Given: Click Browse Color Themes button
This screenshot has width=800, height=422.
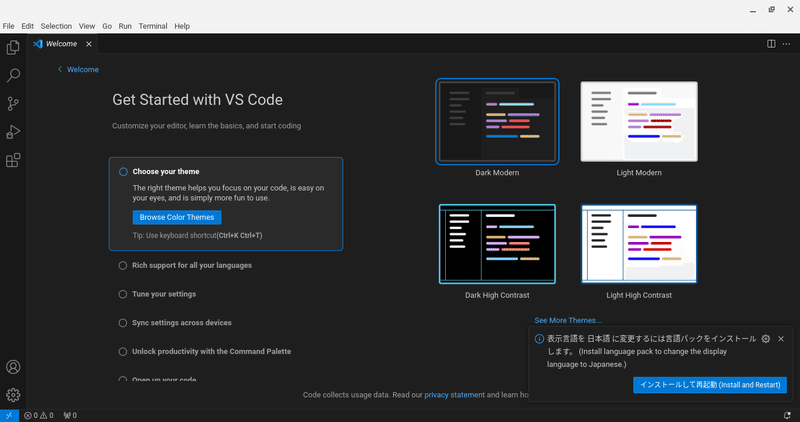Looking at the screenshot, I should [x=177, y=217].
